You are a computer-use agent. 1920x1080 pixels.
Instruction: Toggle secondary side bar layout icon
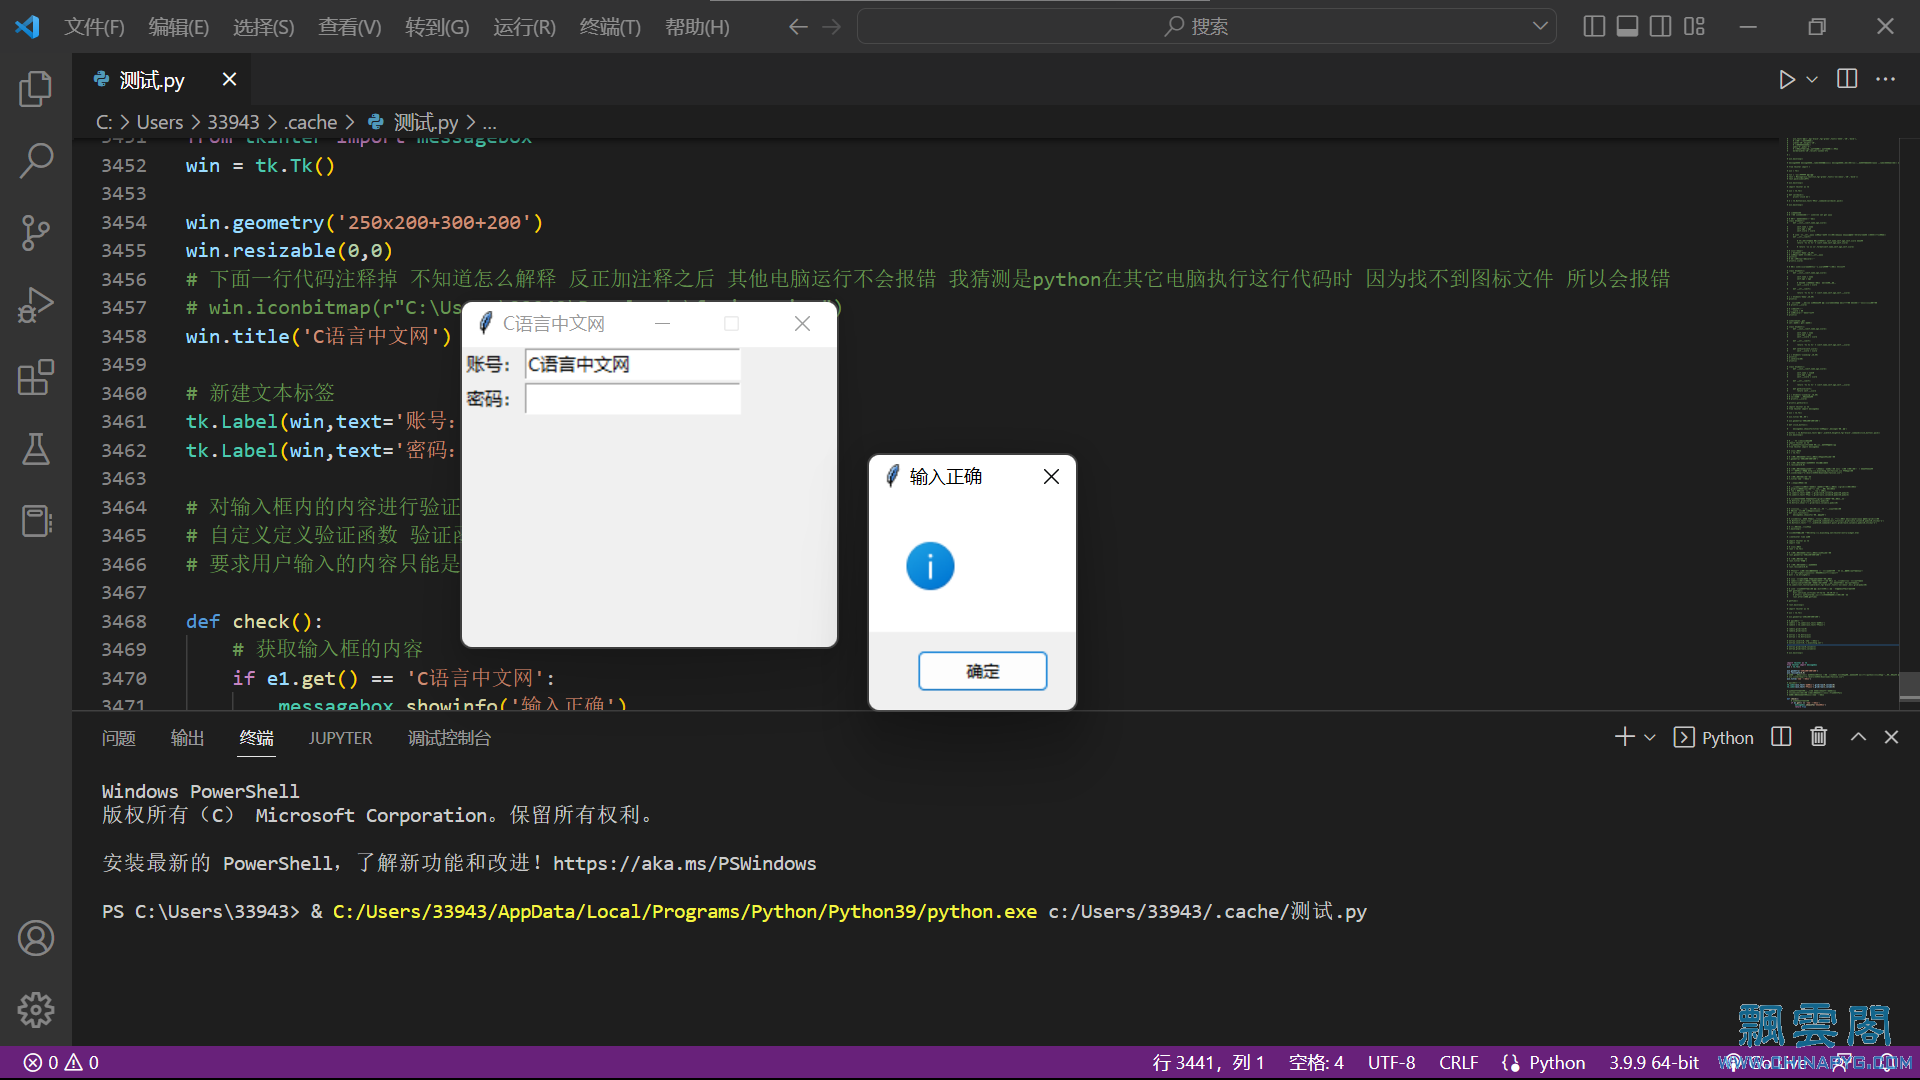[x=1660, y=26]
